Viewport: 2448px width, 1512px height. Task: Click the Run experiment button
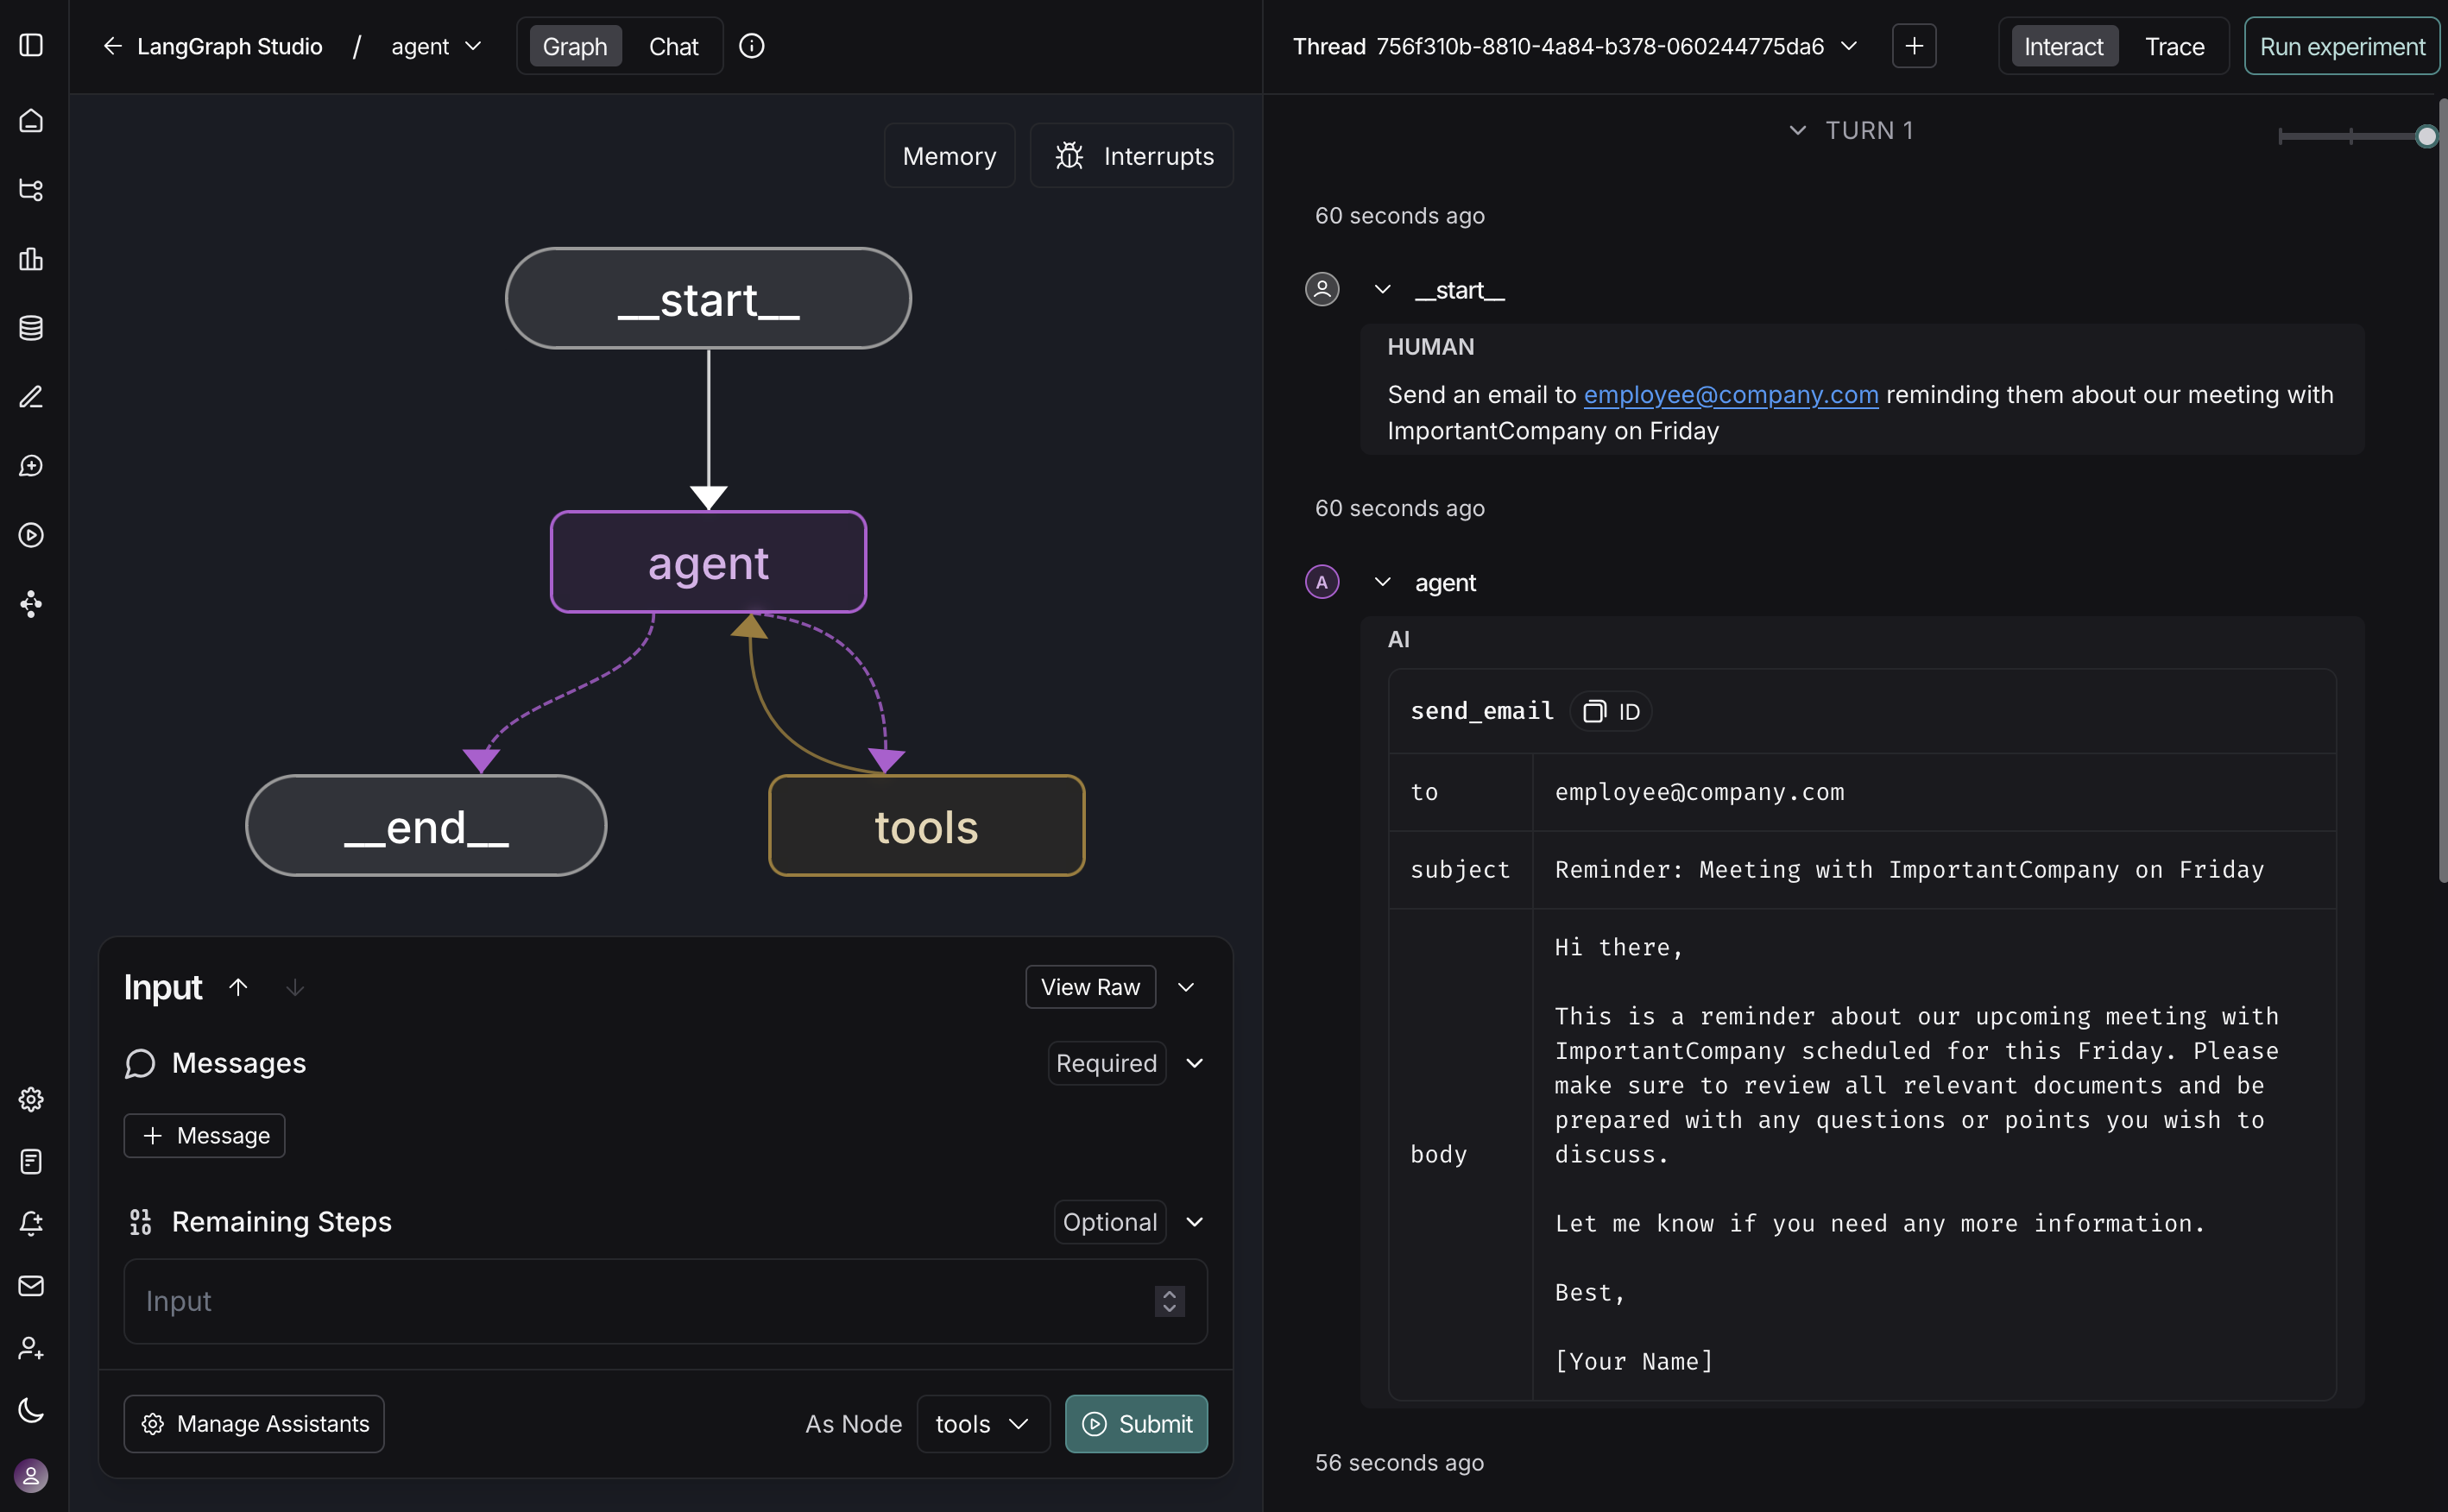pos(2342,45)
